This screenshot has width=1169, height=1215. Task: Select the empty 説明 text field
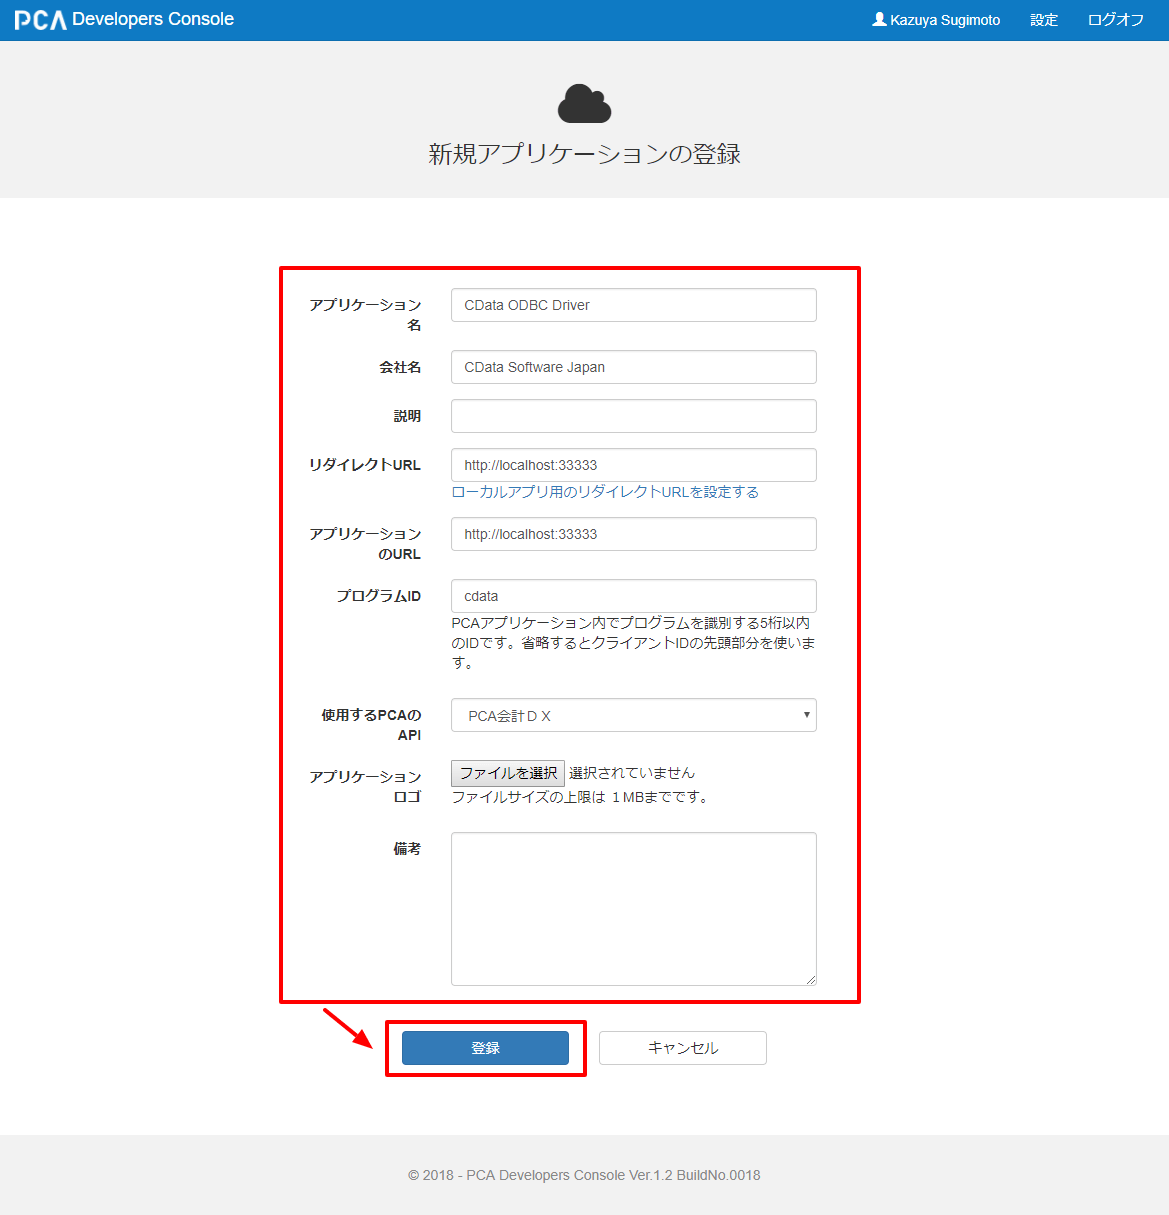click(634, 416)
